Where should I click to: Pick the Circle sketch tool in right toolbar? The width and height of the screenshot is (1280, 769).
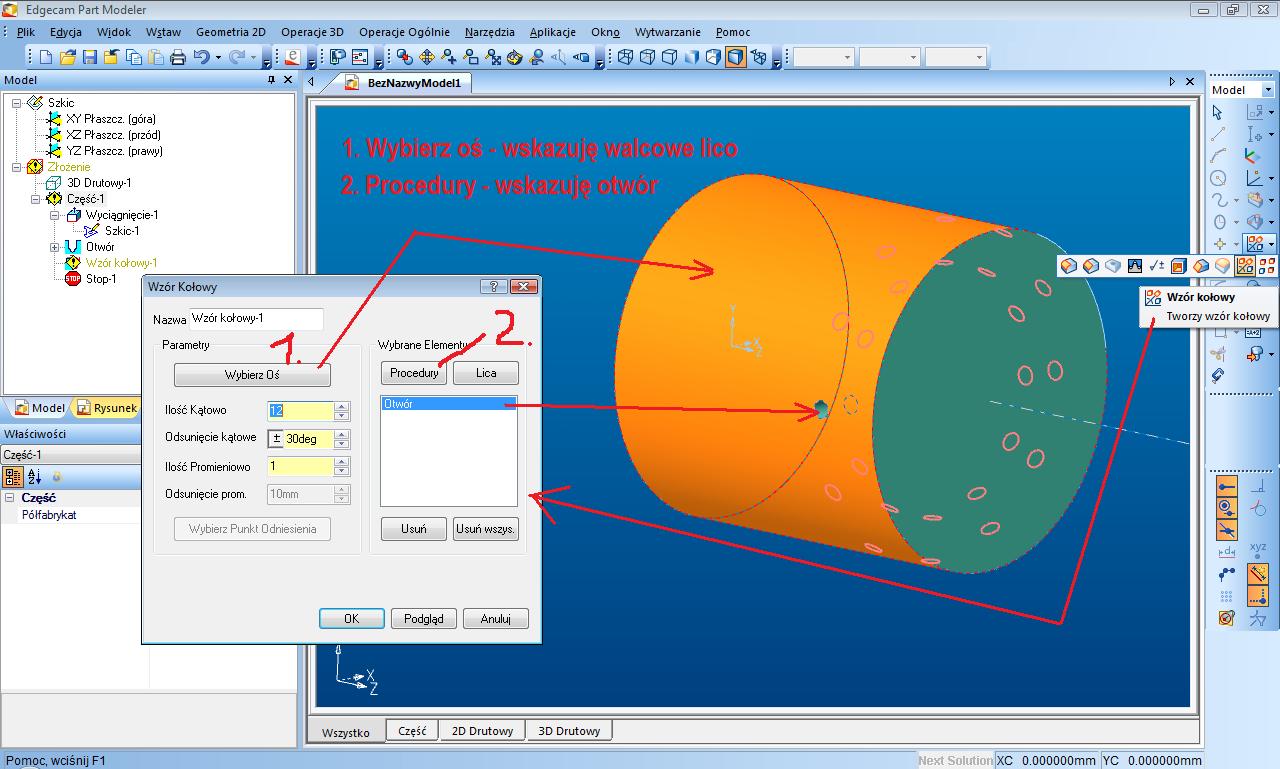1218,178
